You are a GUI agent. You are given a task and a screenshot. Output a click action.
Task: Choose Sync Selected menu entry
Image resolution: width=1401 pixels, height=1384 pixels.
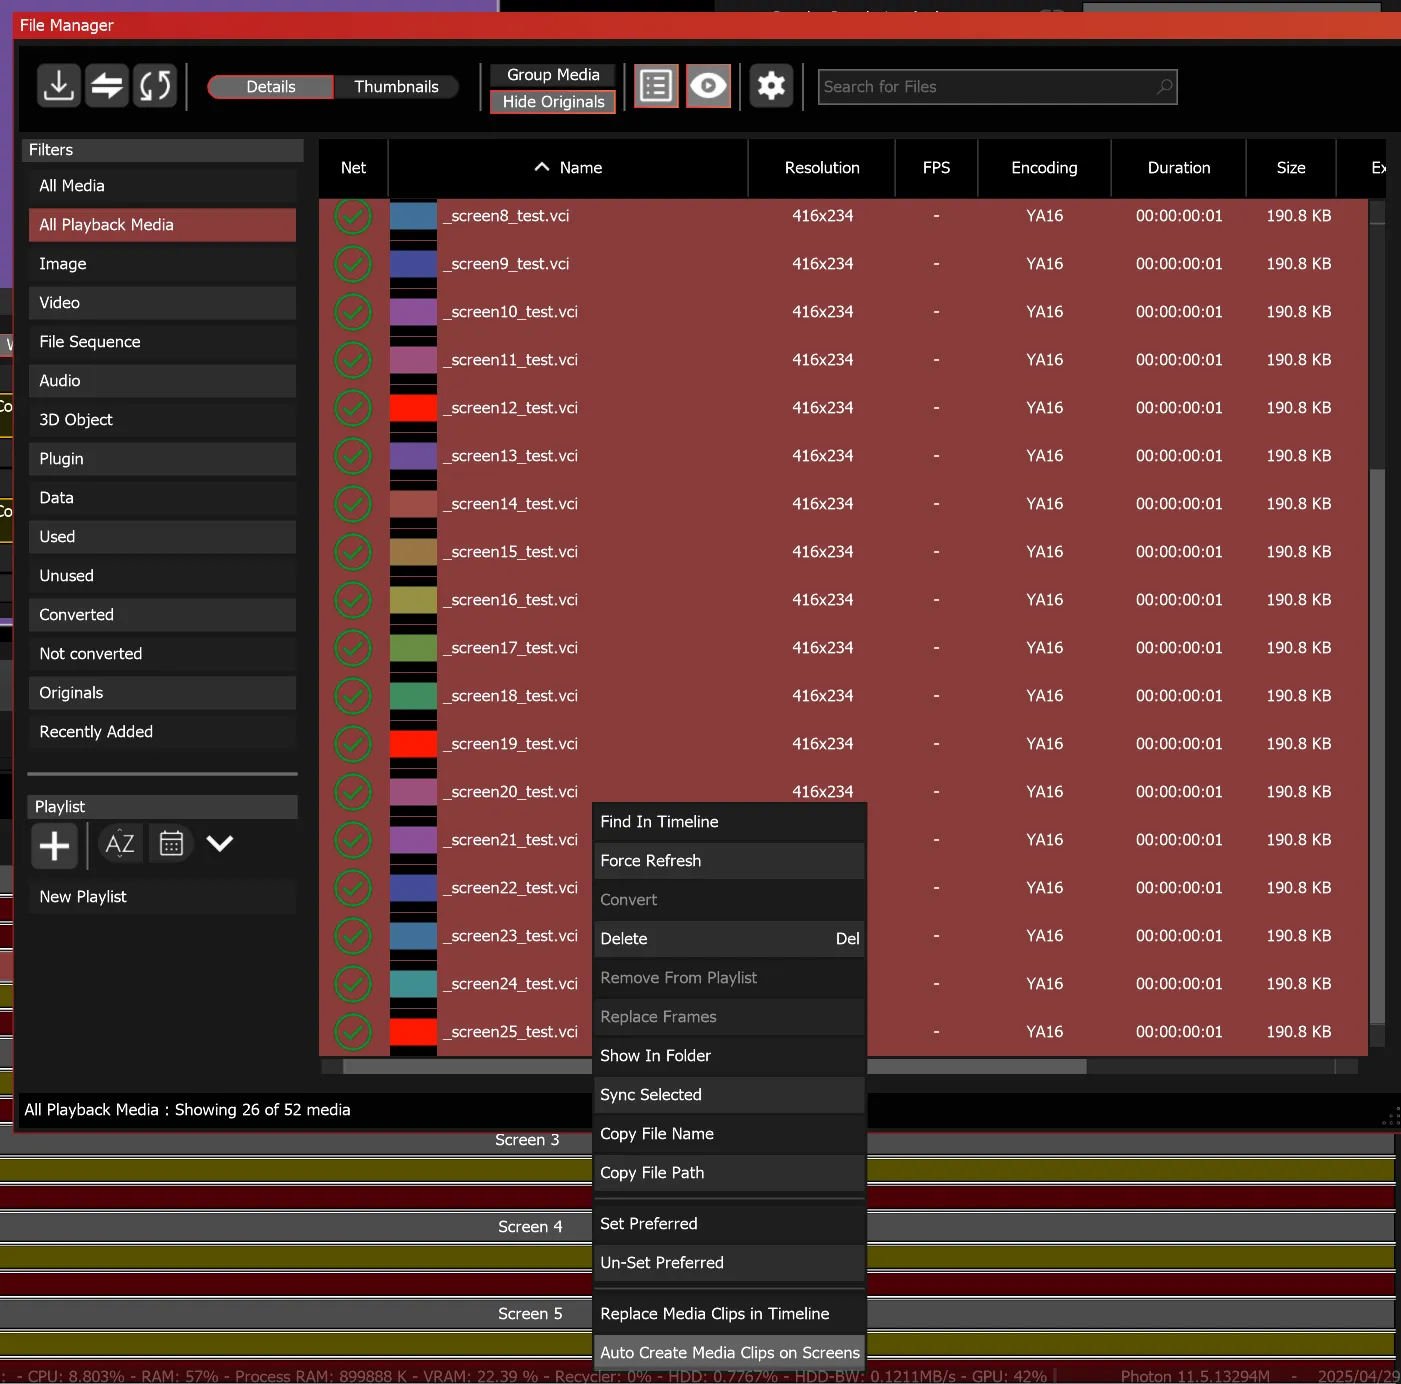point(729,1095)
